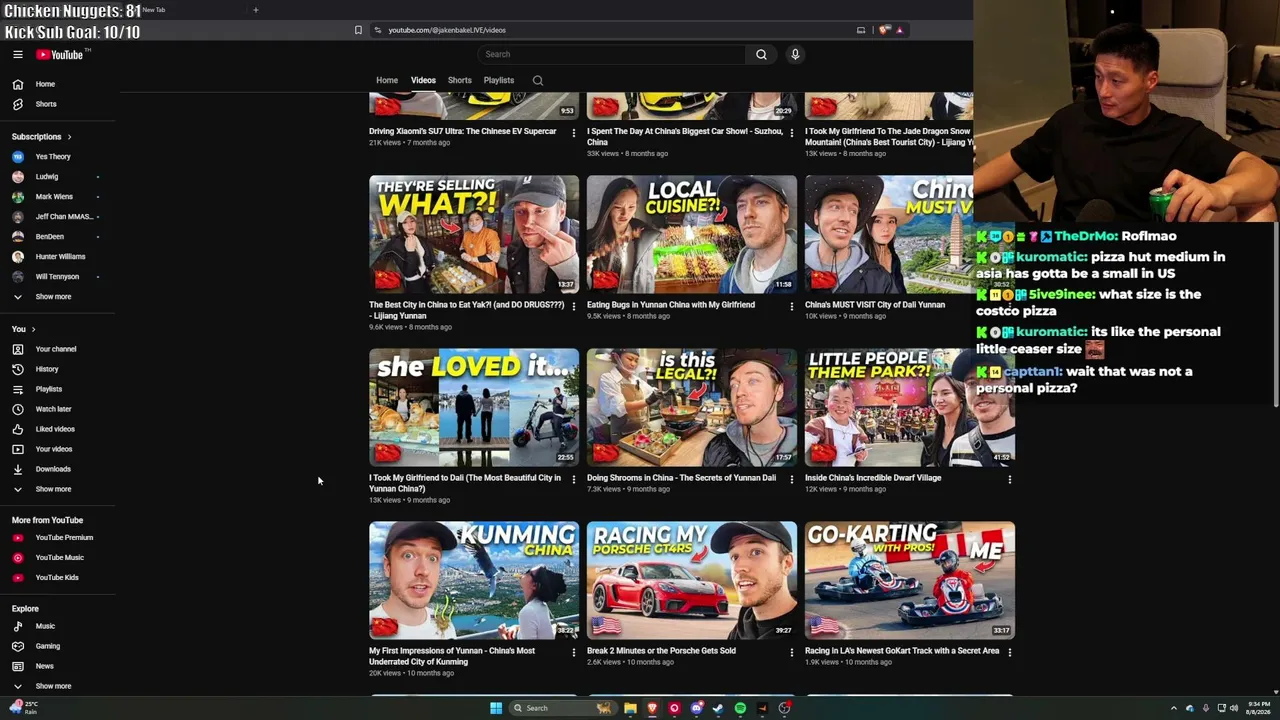Play the 'They're Selling What?!' thumbnail video
1280x720 pixels.
point(474,235)
